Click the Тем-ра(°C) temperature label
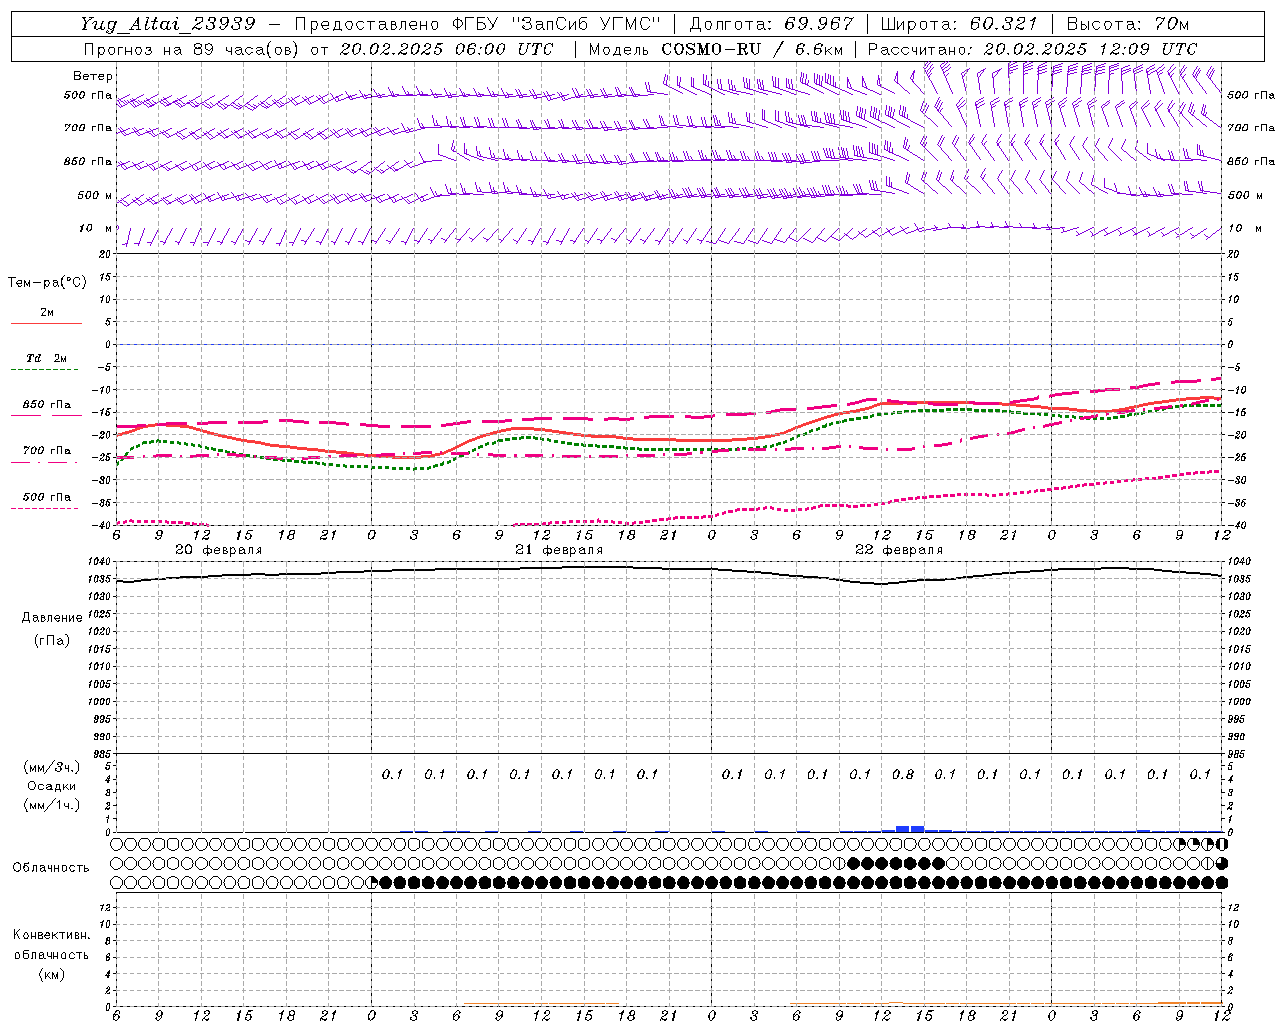 pos(47,282)
